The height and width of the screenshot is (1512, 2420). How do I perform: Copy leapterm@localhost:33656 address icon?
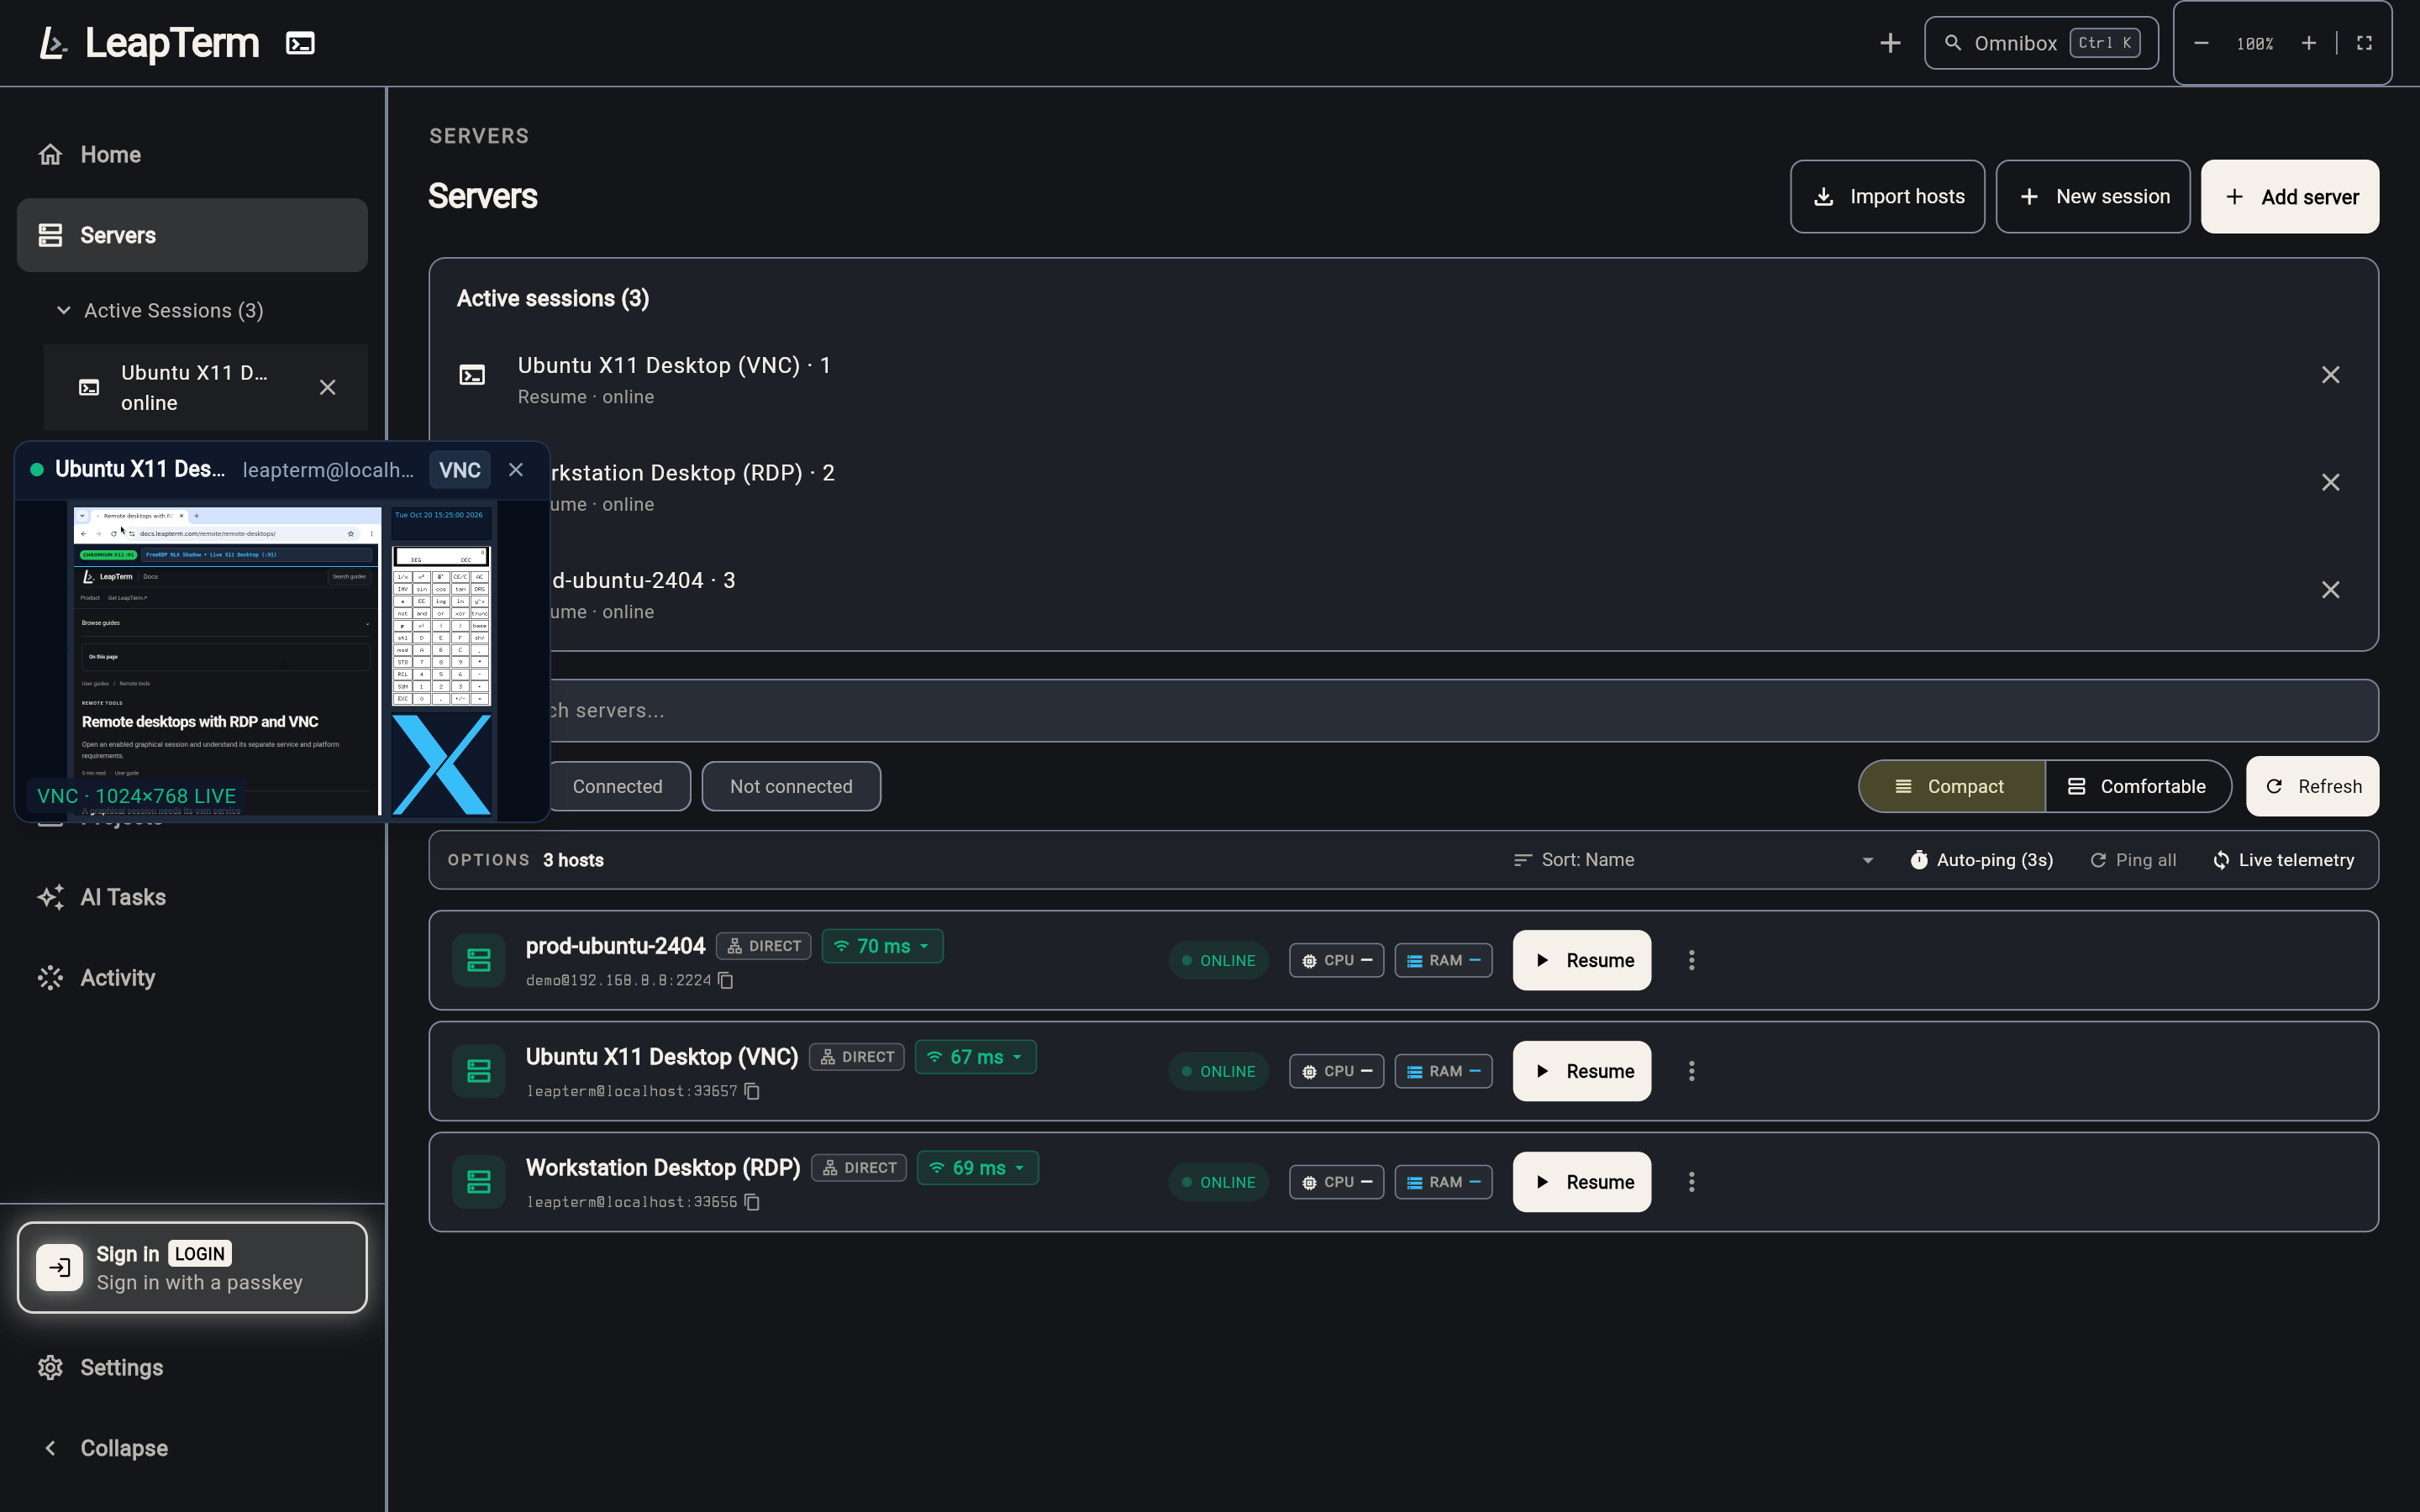tap(752, 1203)
